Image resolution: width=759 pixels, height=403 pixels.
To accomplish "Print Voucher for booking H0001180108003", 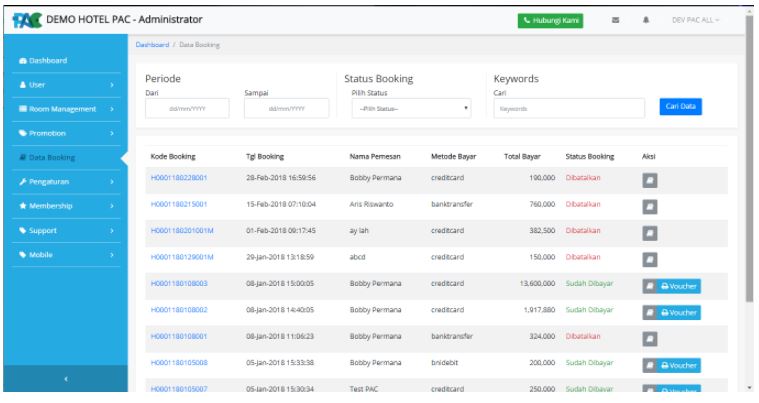I will tap(679, 286).
